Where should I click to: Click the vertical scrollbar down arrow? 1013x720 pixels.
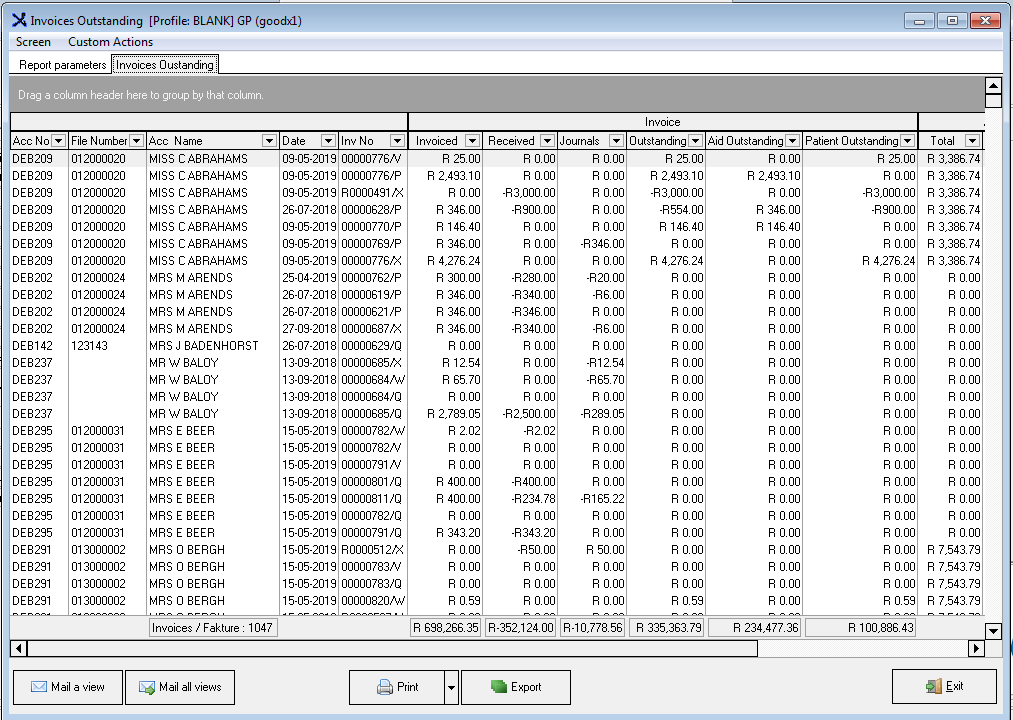click(x=993, y=631)
